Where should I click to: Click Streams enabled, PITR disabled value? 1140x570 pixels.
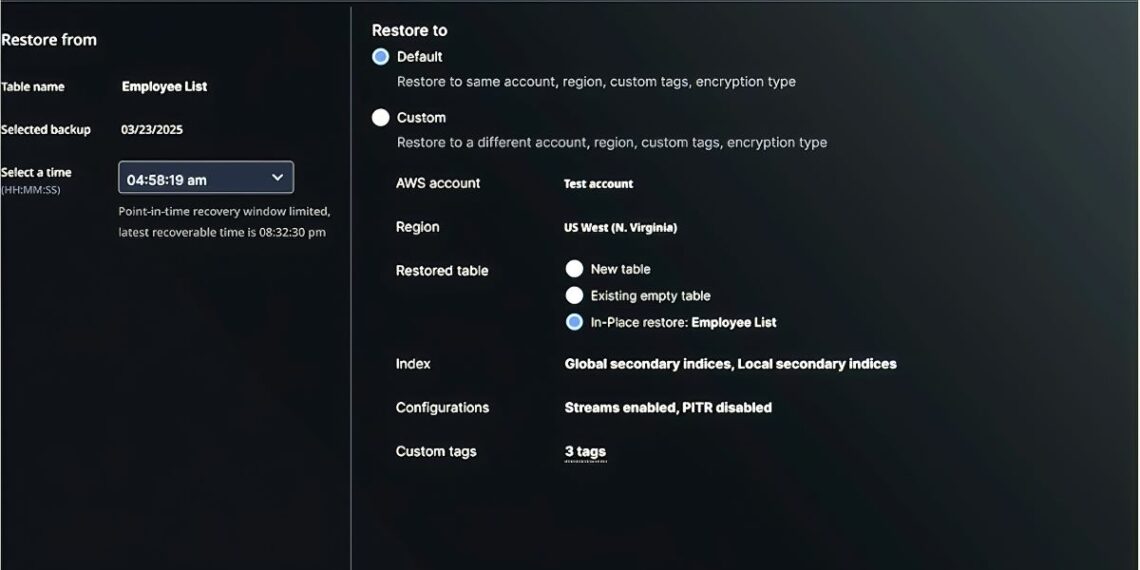click(667, 408)
